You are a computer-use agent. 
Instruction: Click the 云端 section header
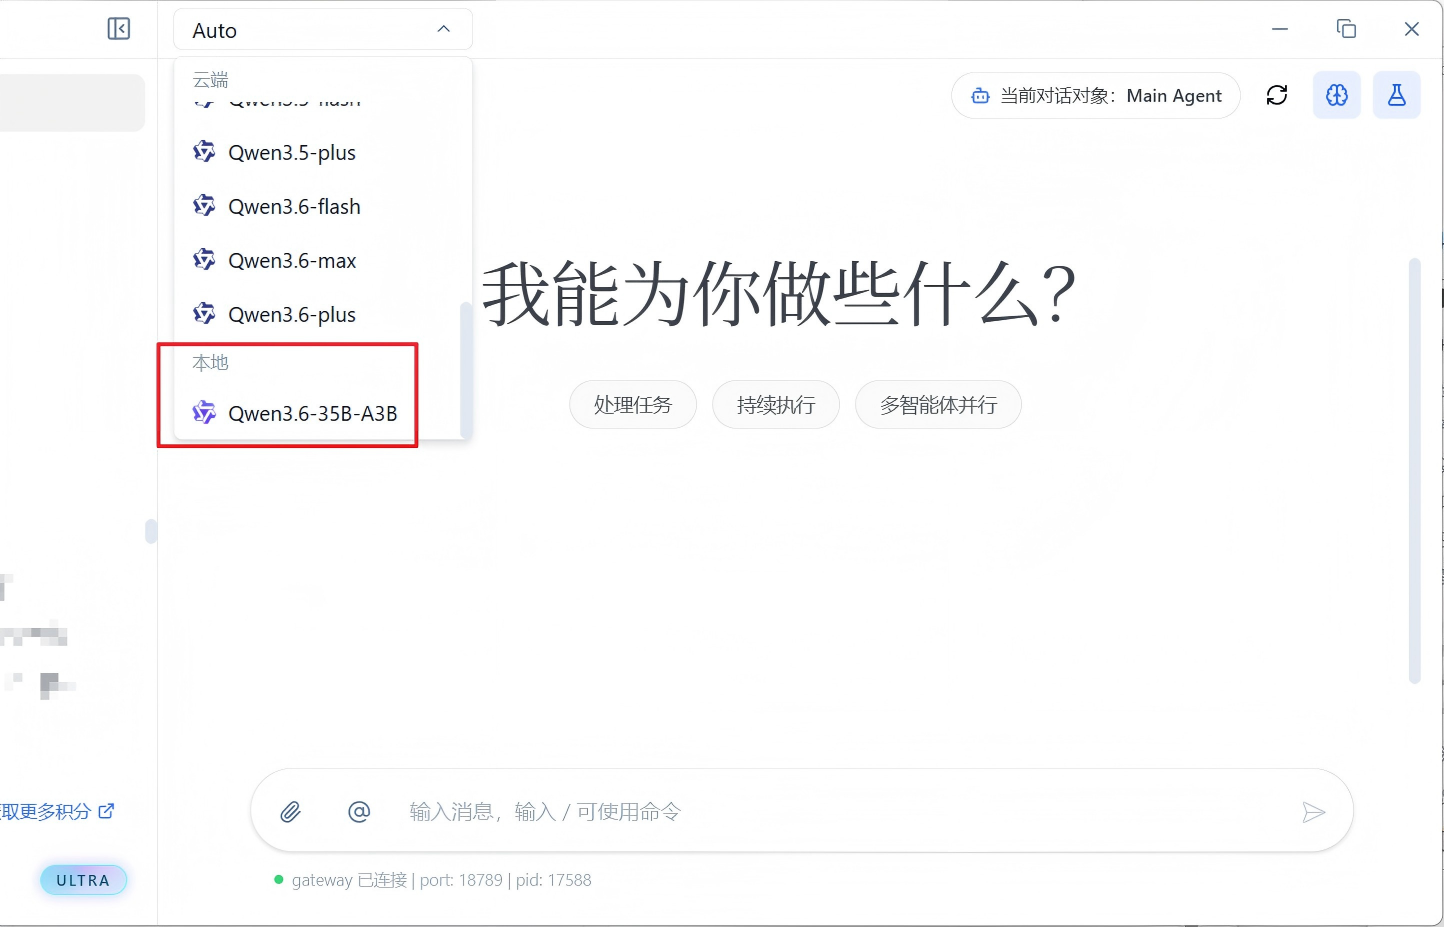coord(211,79)
